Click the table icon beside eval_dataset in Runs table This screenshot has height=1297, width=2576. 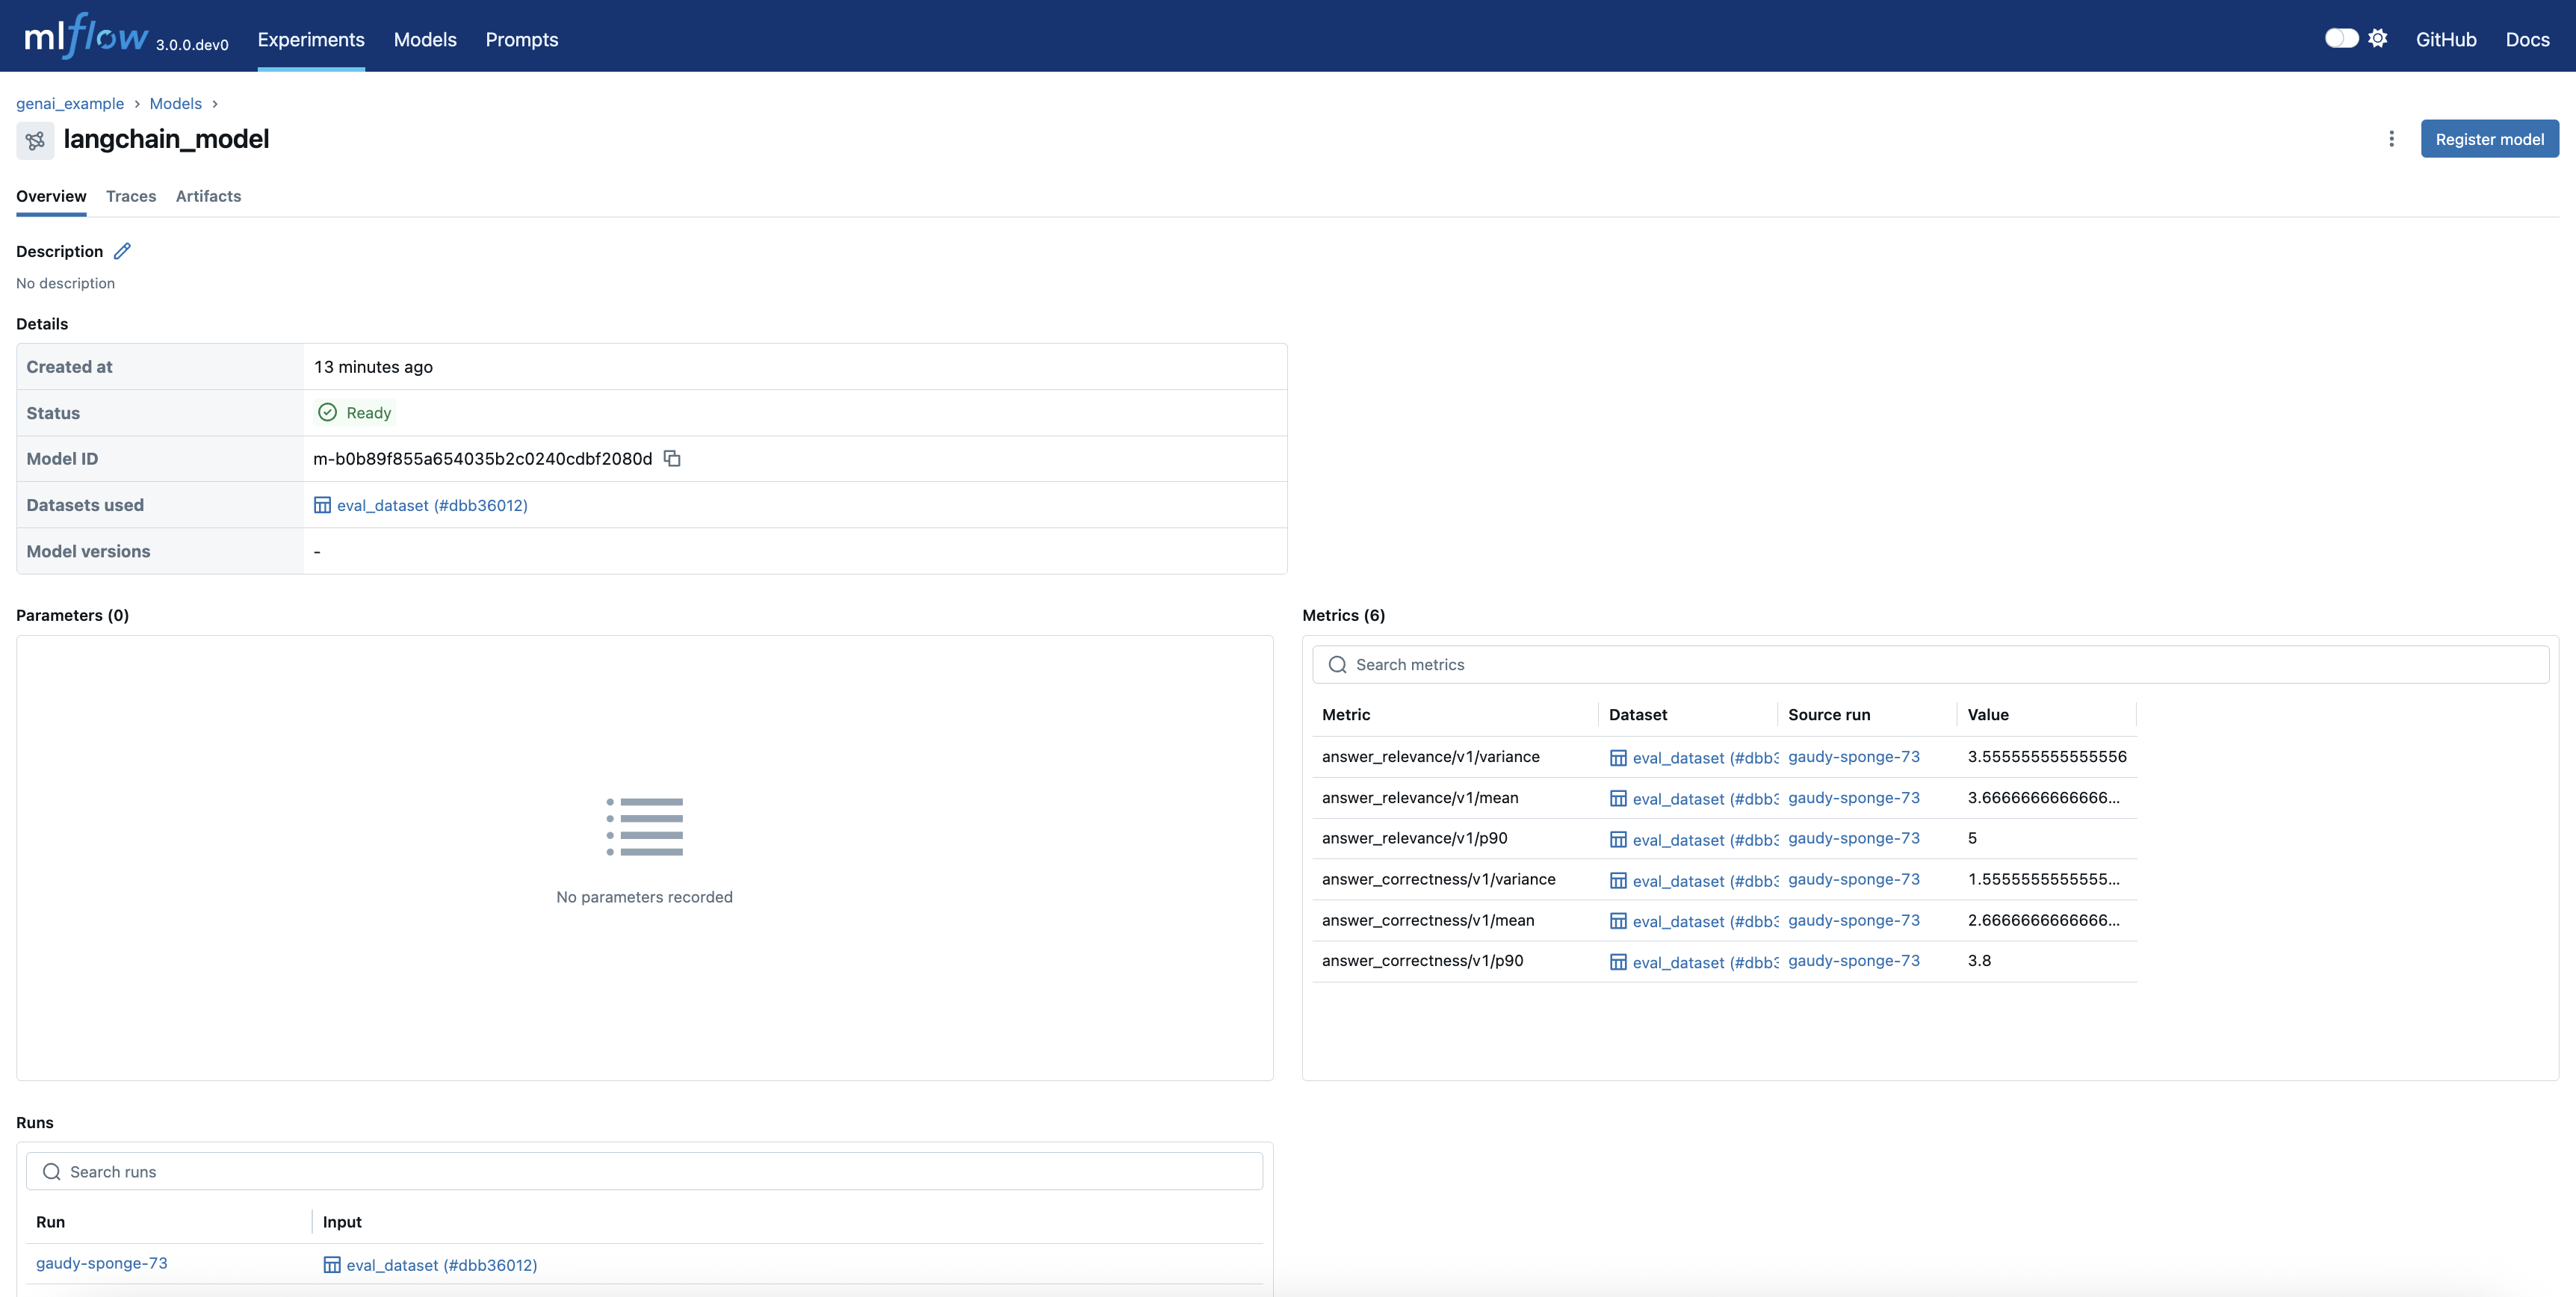click(x=332, y=1264)
